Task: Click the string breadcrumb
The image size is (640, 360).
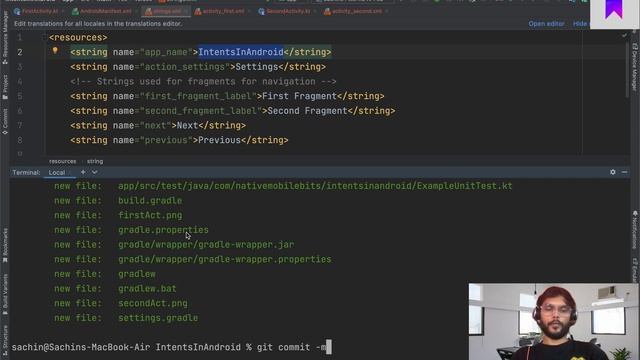Action: (x=95, y=161)
